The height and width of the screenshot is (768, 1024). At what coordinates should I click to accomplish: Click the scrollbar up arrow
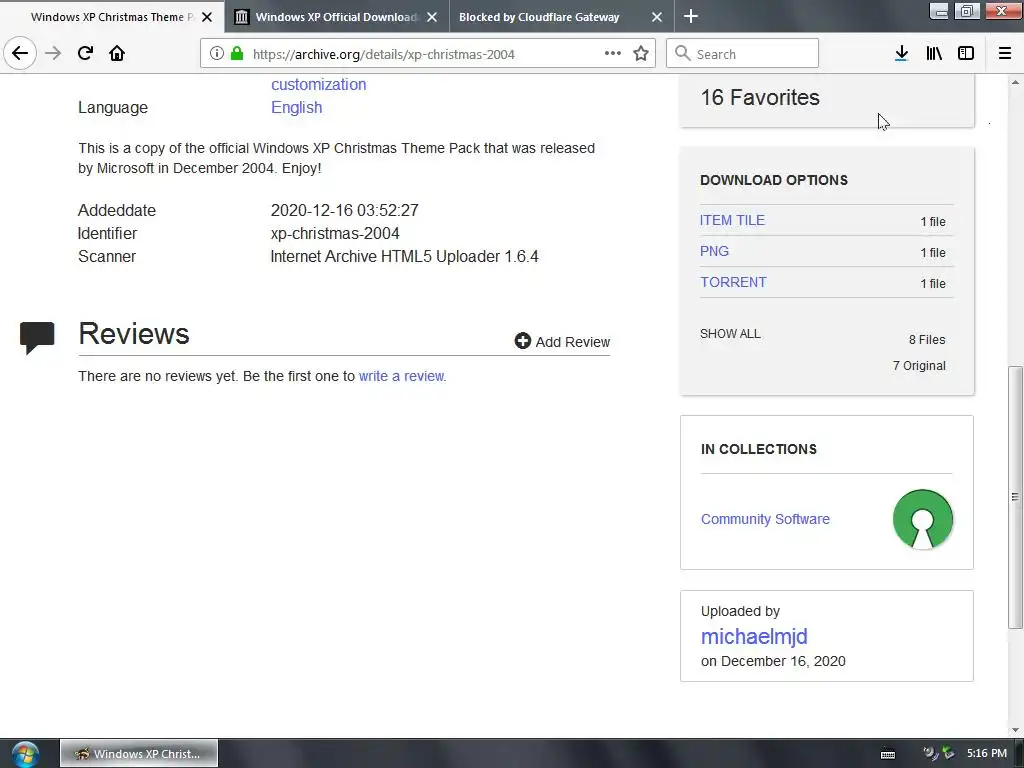tap(1015, 82)
